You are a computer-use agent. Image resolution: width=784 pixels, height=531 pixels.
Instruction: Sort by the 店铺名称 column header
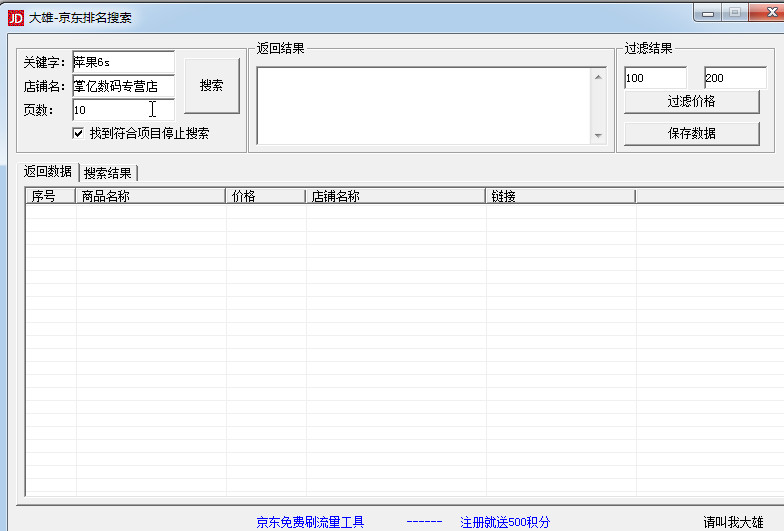[395, 196]
